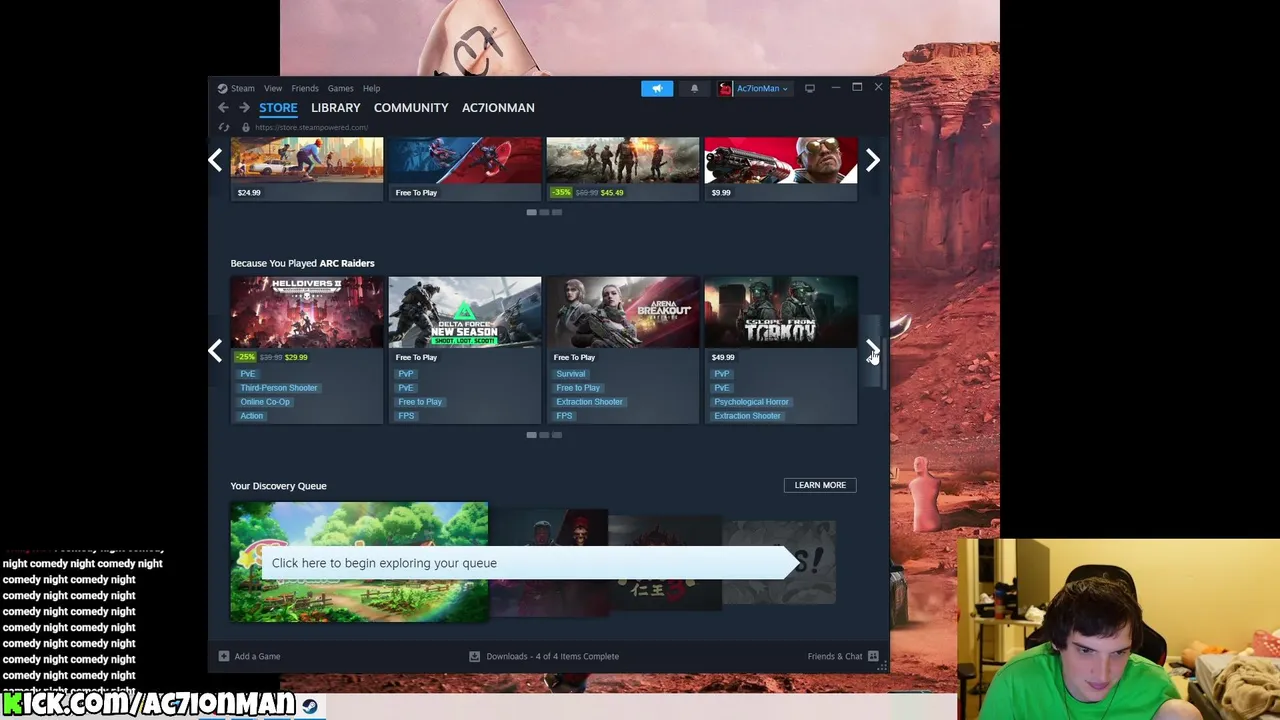
Task: Open the blue megaphone announcements button
Action: pyautogui.click(x=657, y=88)
